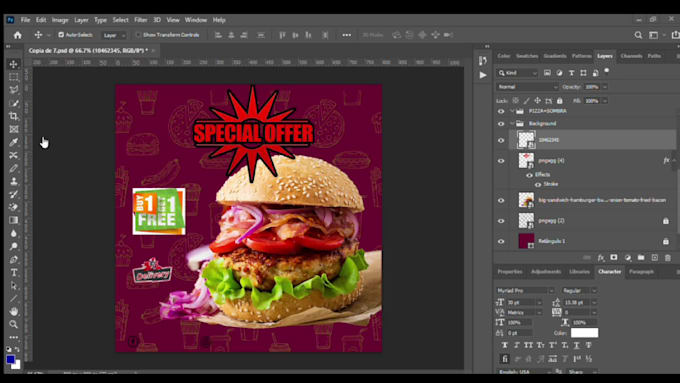Select the Blur tool
Viewport: 680px width, 383px height.
pyautogui.click(x=13, y=233)
